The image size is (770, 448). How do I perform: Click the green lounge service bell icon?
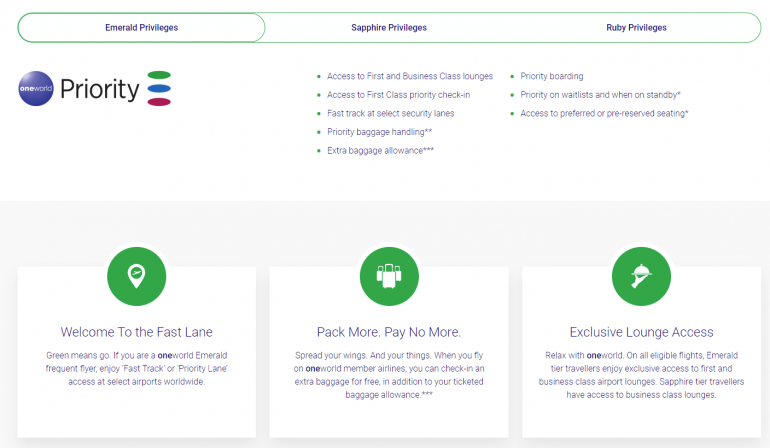pyautogui.click(x=640, y=274)
